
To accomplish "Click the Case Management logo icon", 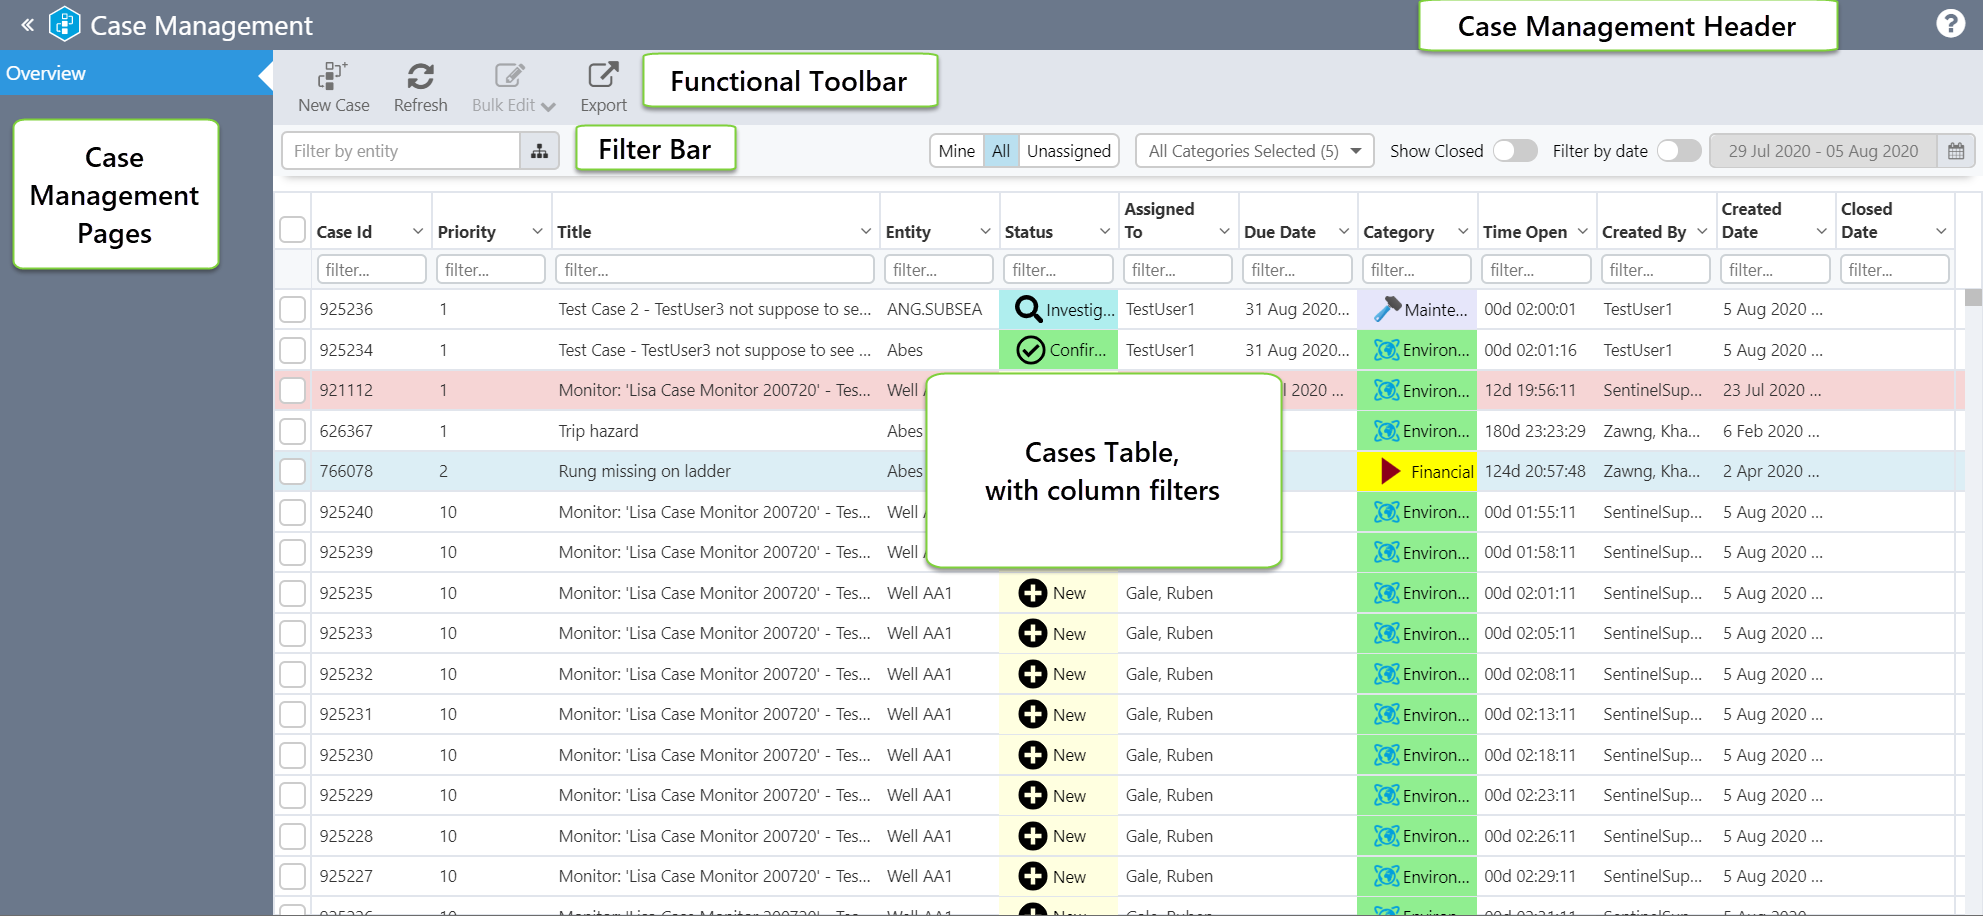I will 65,25.
